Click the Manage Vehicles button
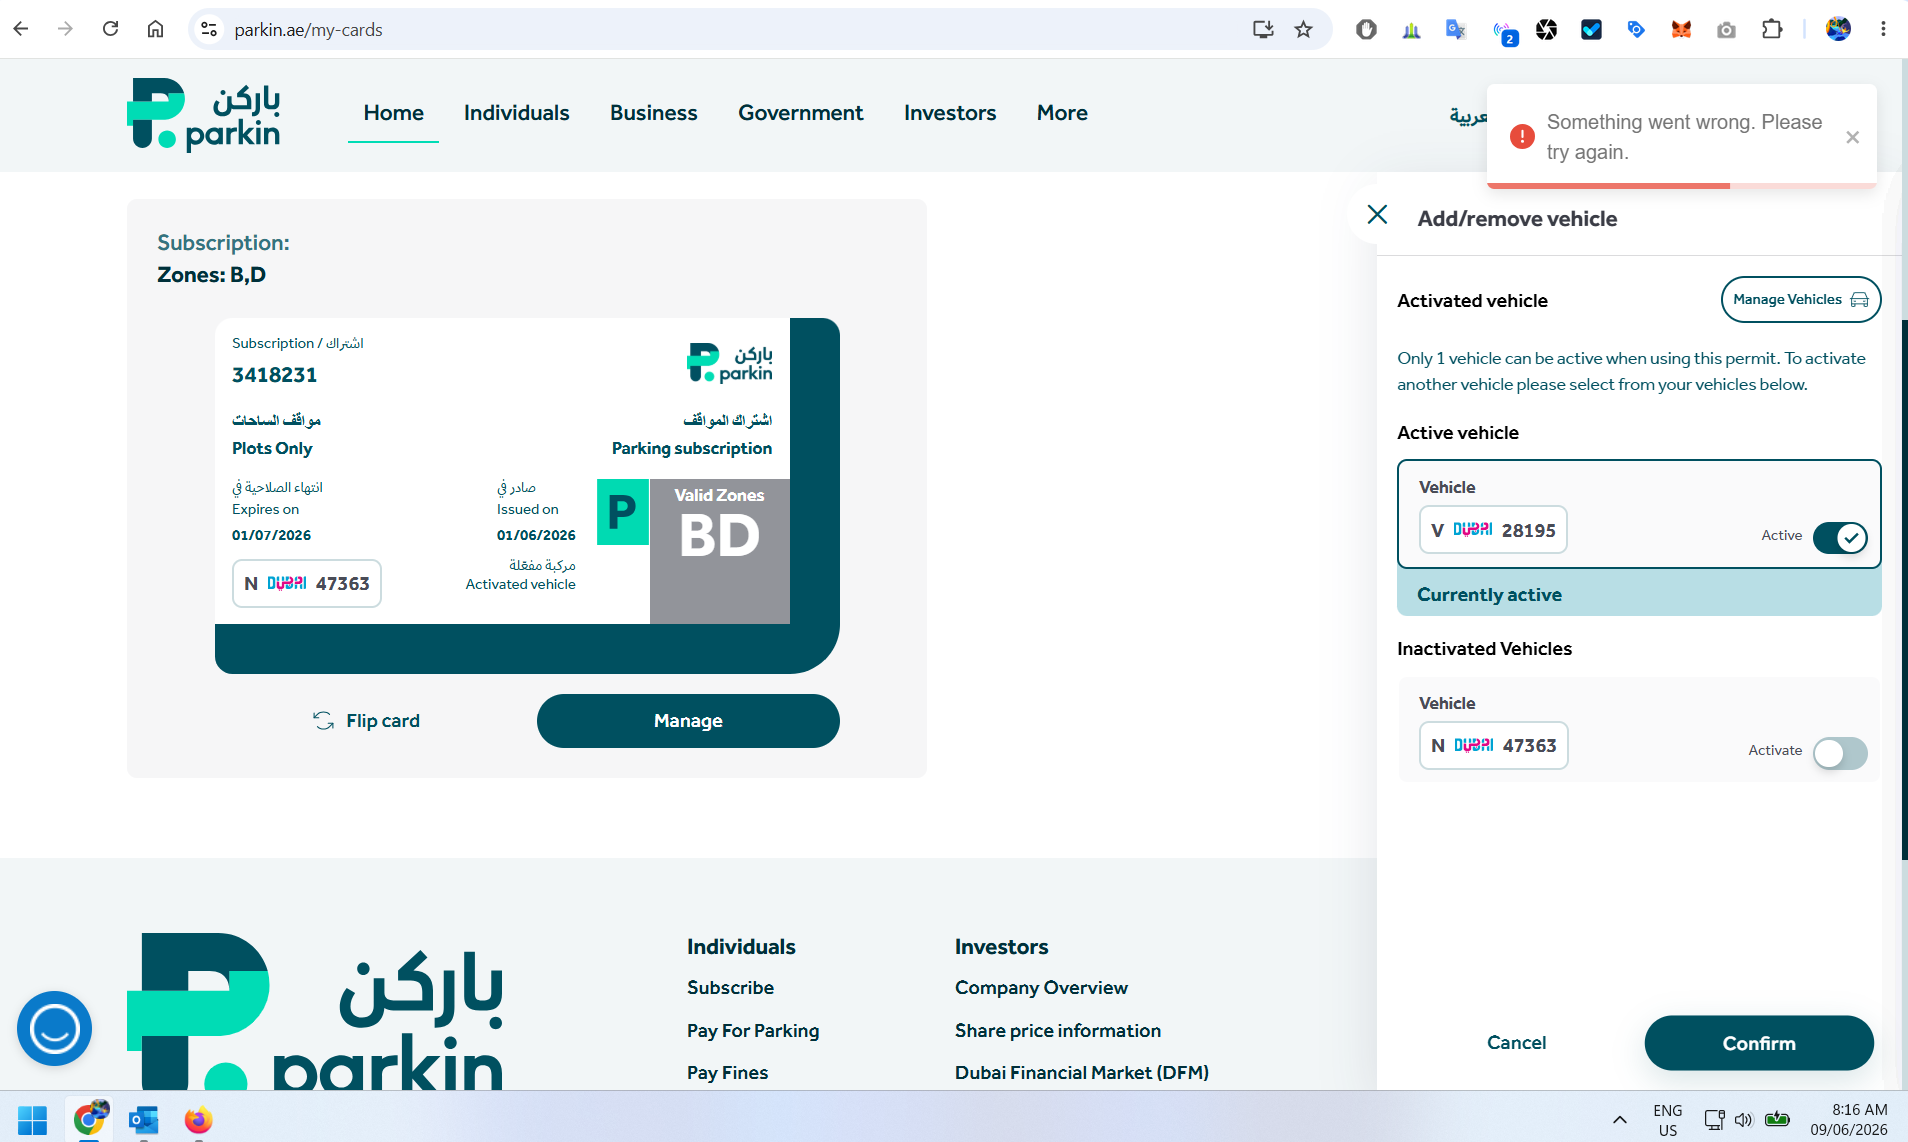This screenshot has width=1908, height=1142. click(1800, 300)
